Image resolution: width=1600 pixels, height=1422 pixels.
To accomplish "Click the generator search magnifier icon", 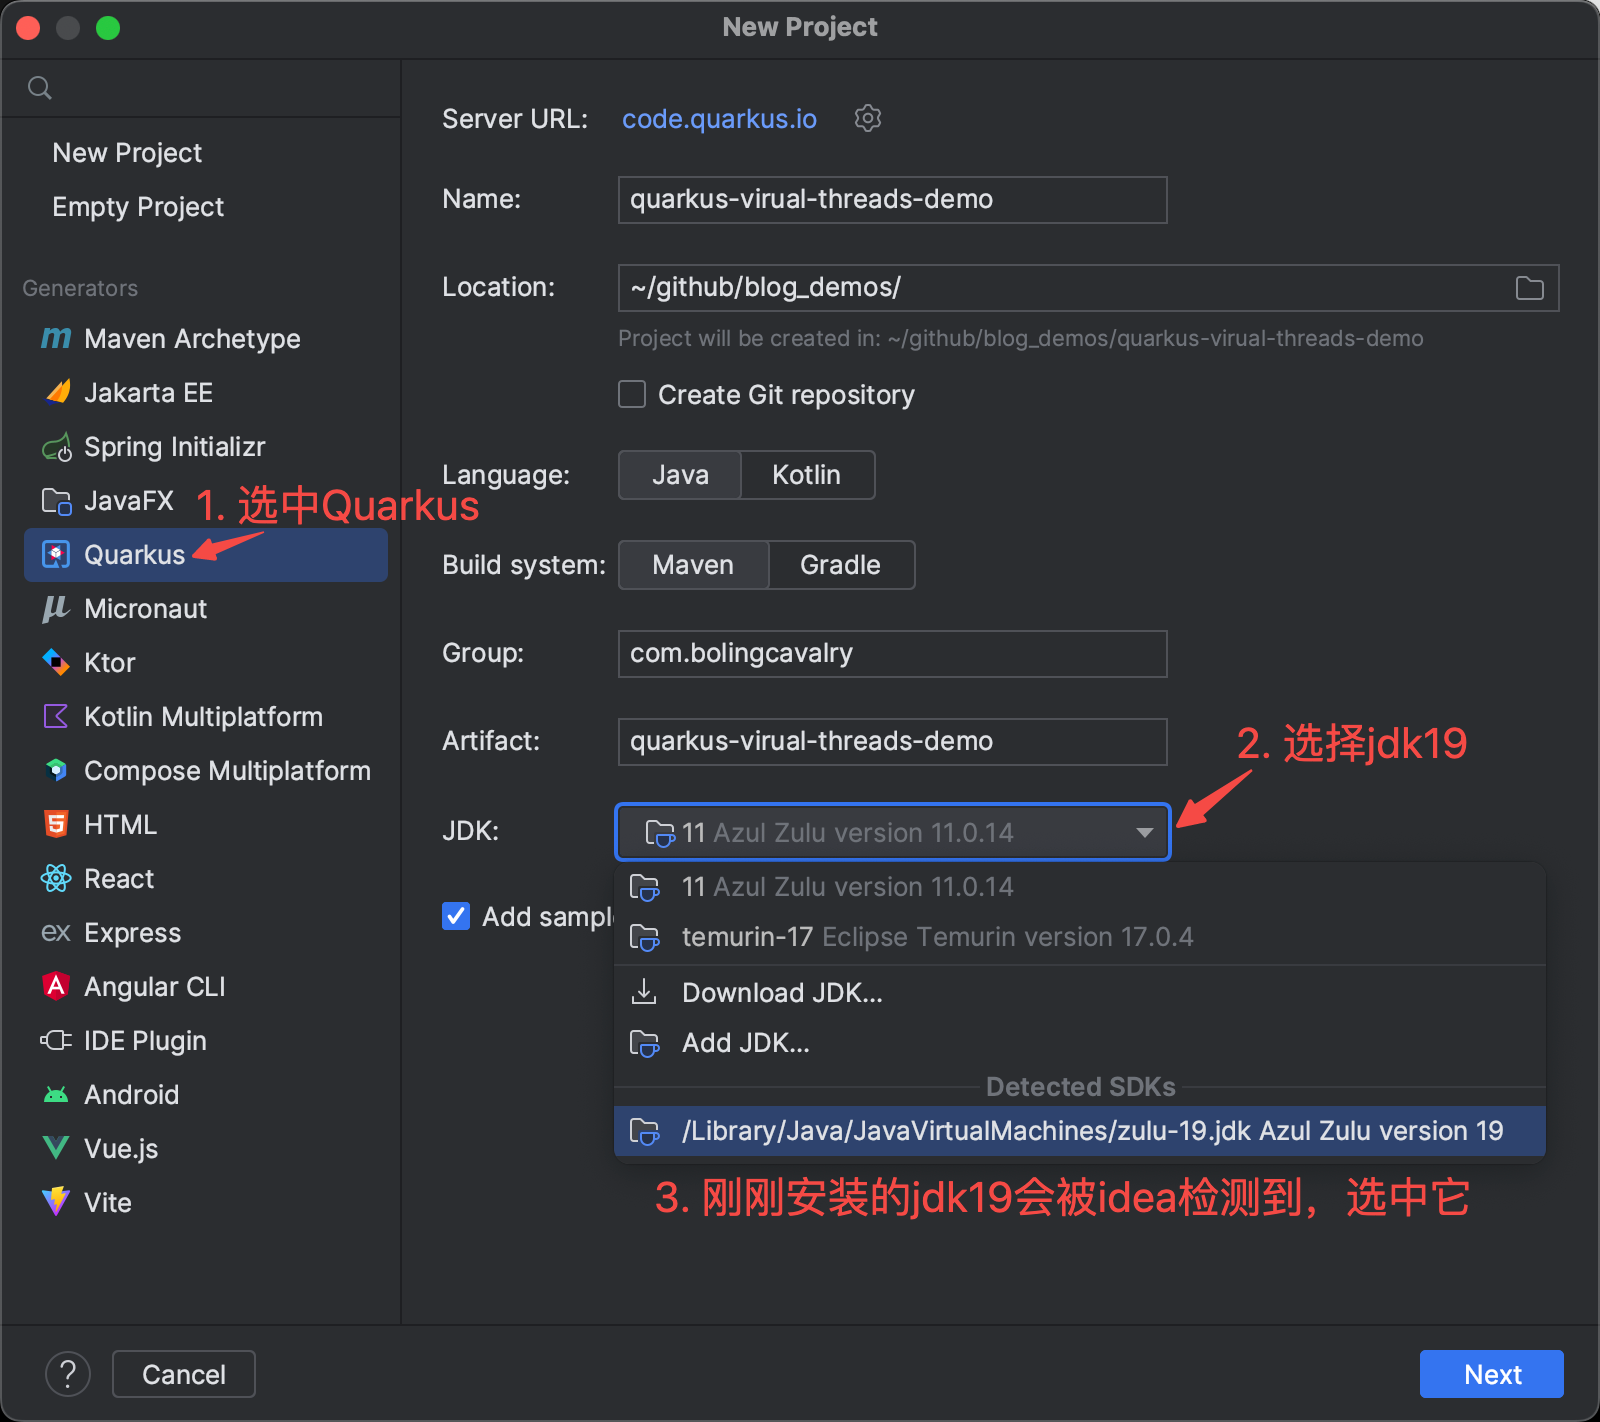I will pos(40,88).
